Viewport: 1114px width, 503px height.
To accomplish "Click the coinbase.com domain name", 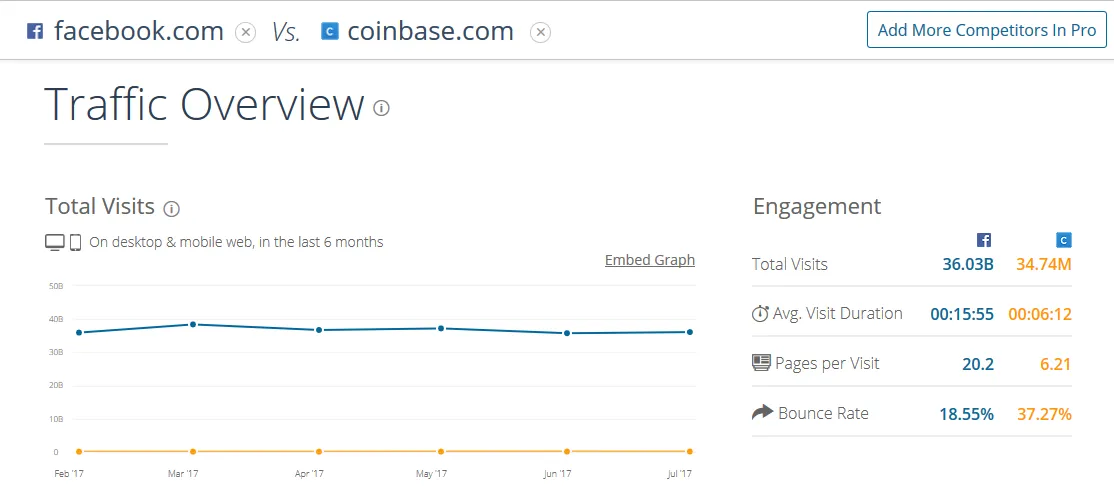I will [x=430, y=31].
